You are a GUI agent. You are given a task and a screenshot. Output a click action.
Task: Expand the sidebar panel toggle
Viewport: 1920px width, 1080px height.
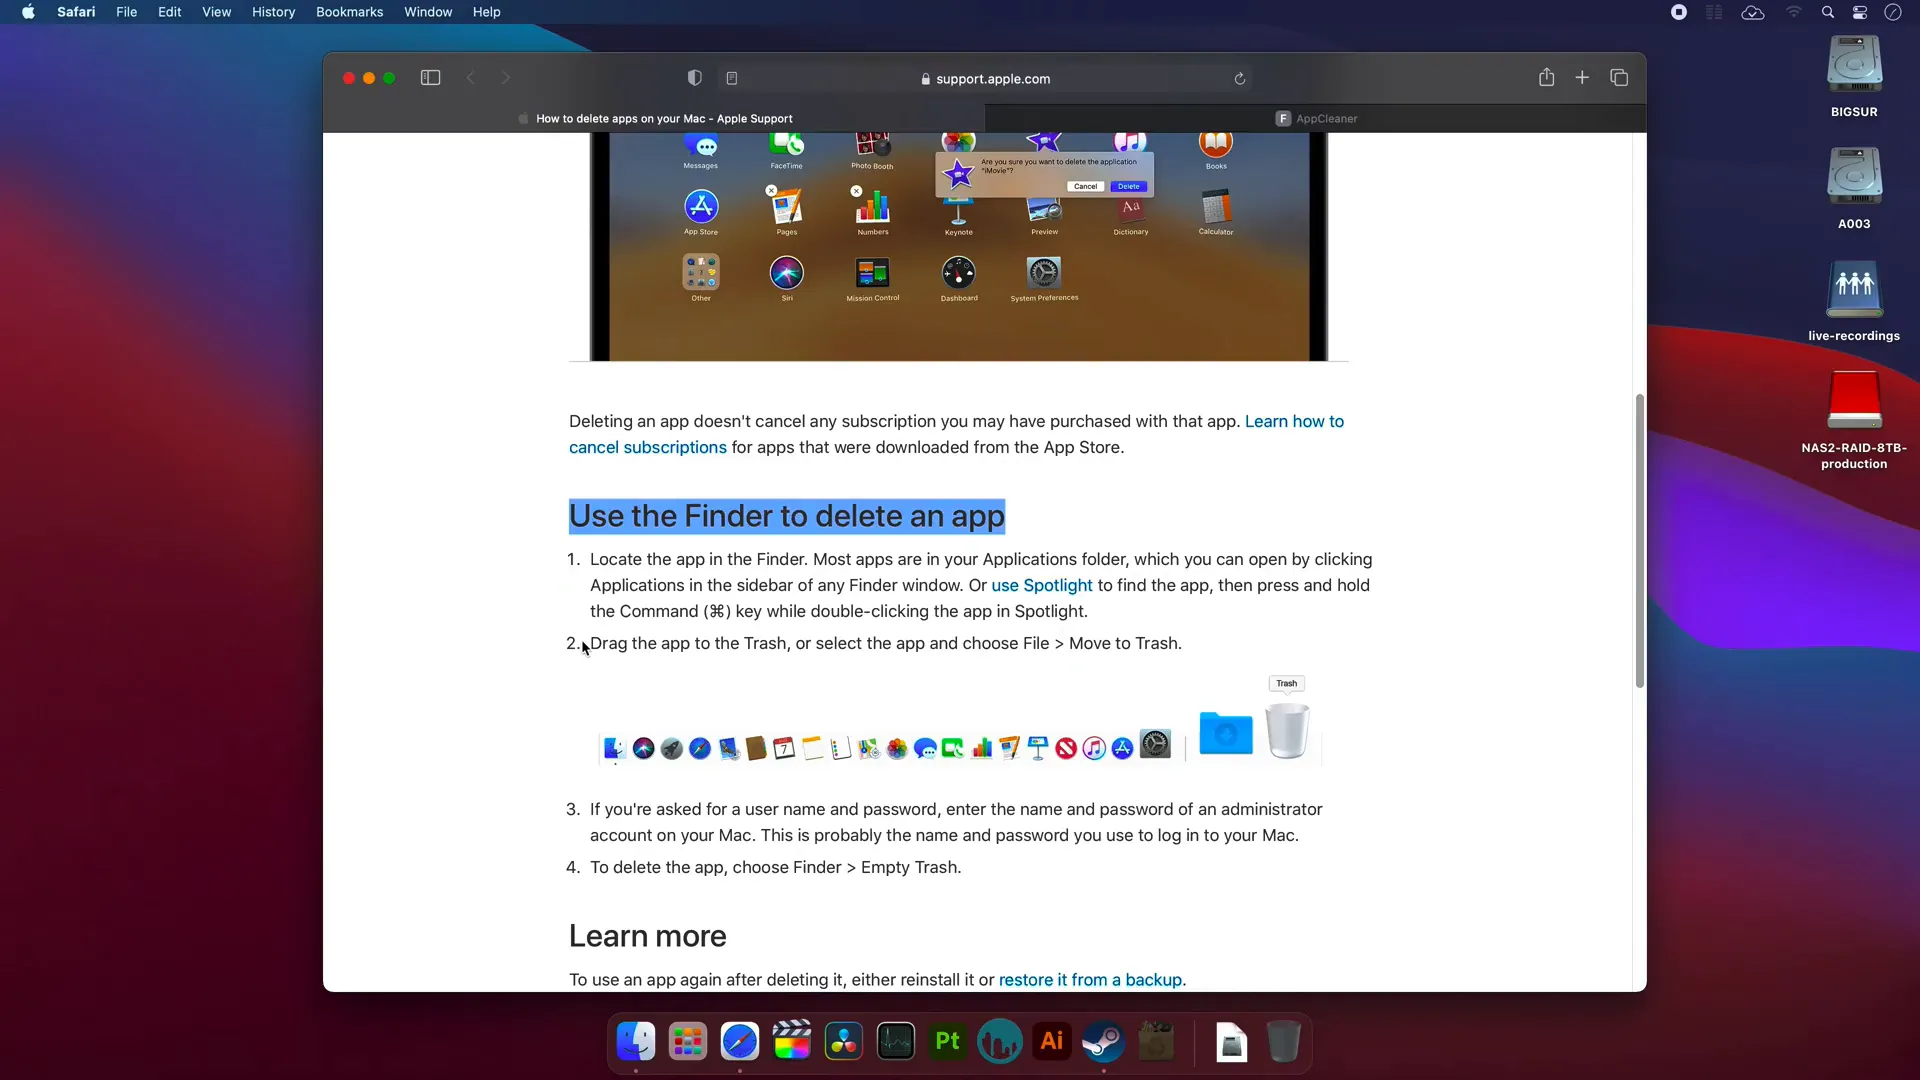click(431, 78)
